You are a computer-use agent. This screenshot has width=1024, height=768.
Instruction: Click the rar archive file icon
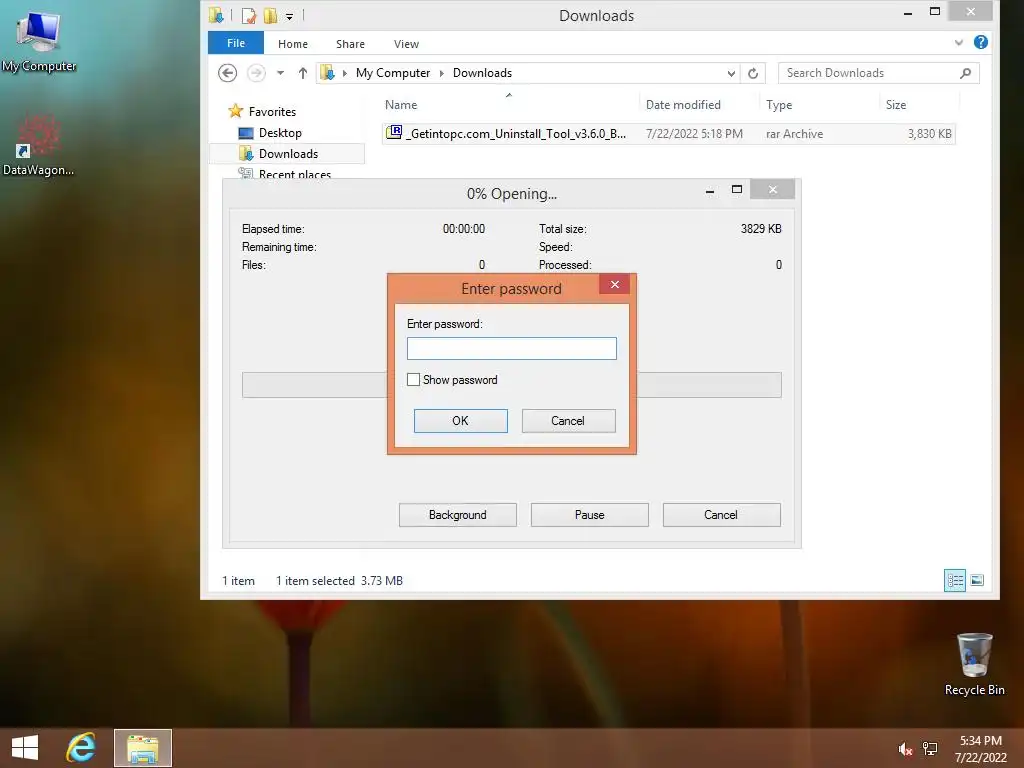pyautogui.click(x=394, y=133)
